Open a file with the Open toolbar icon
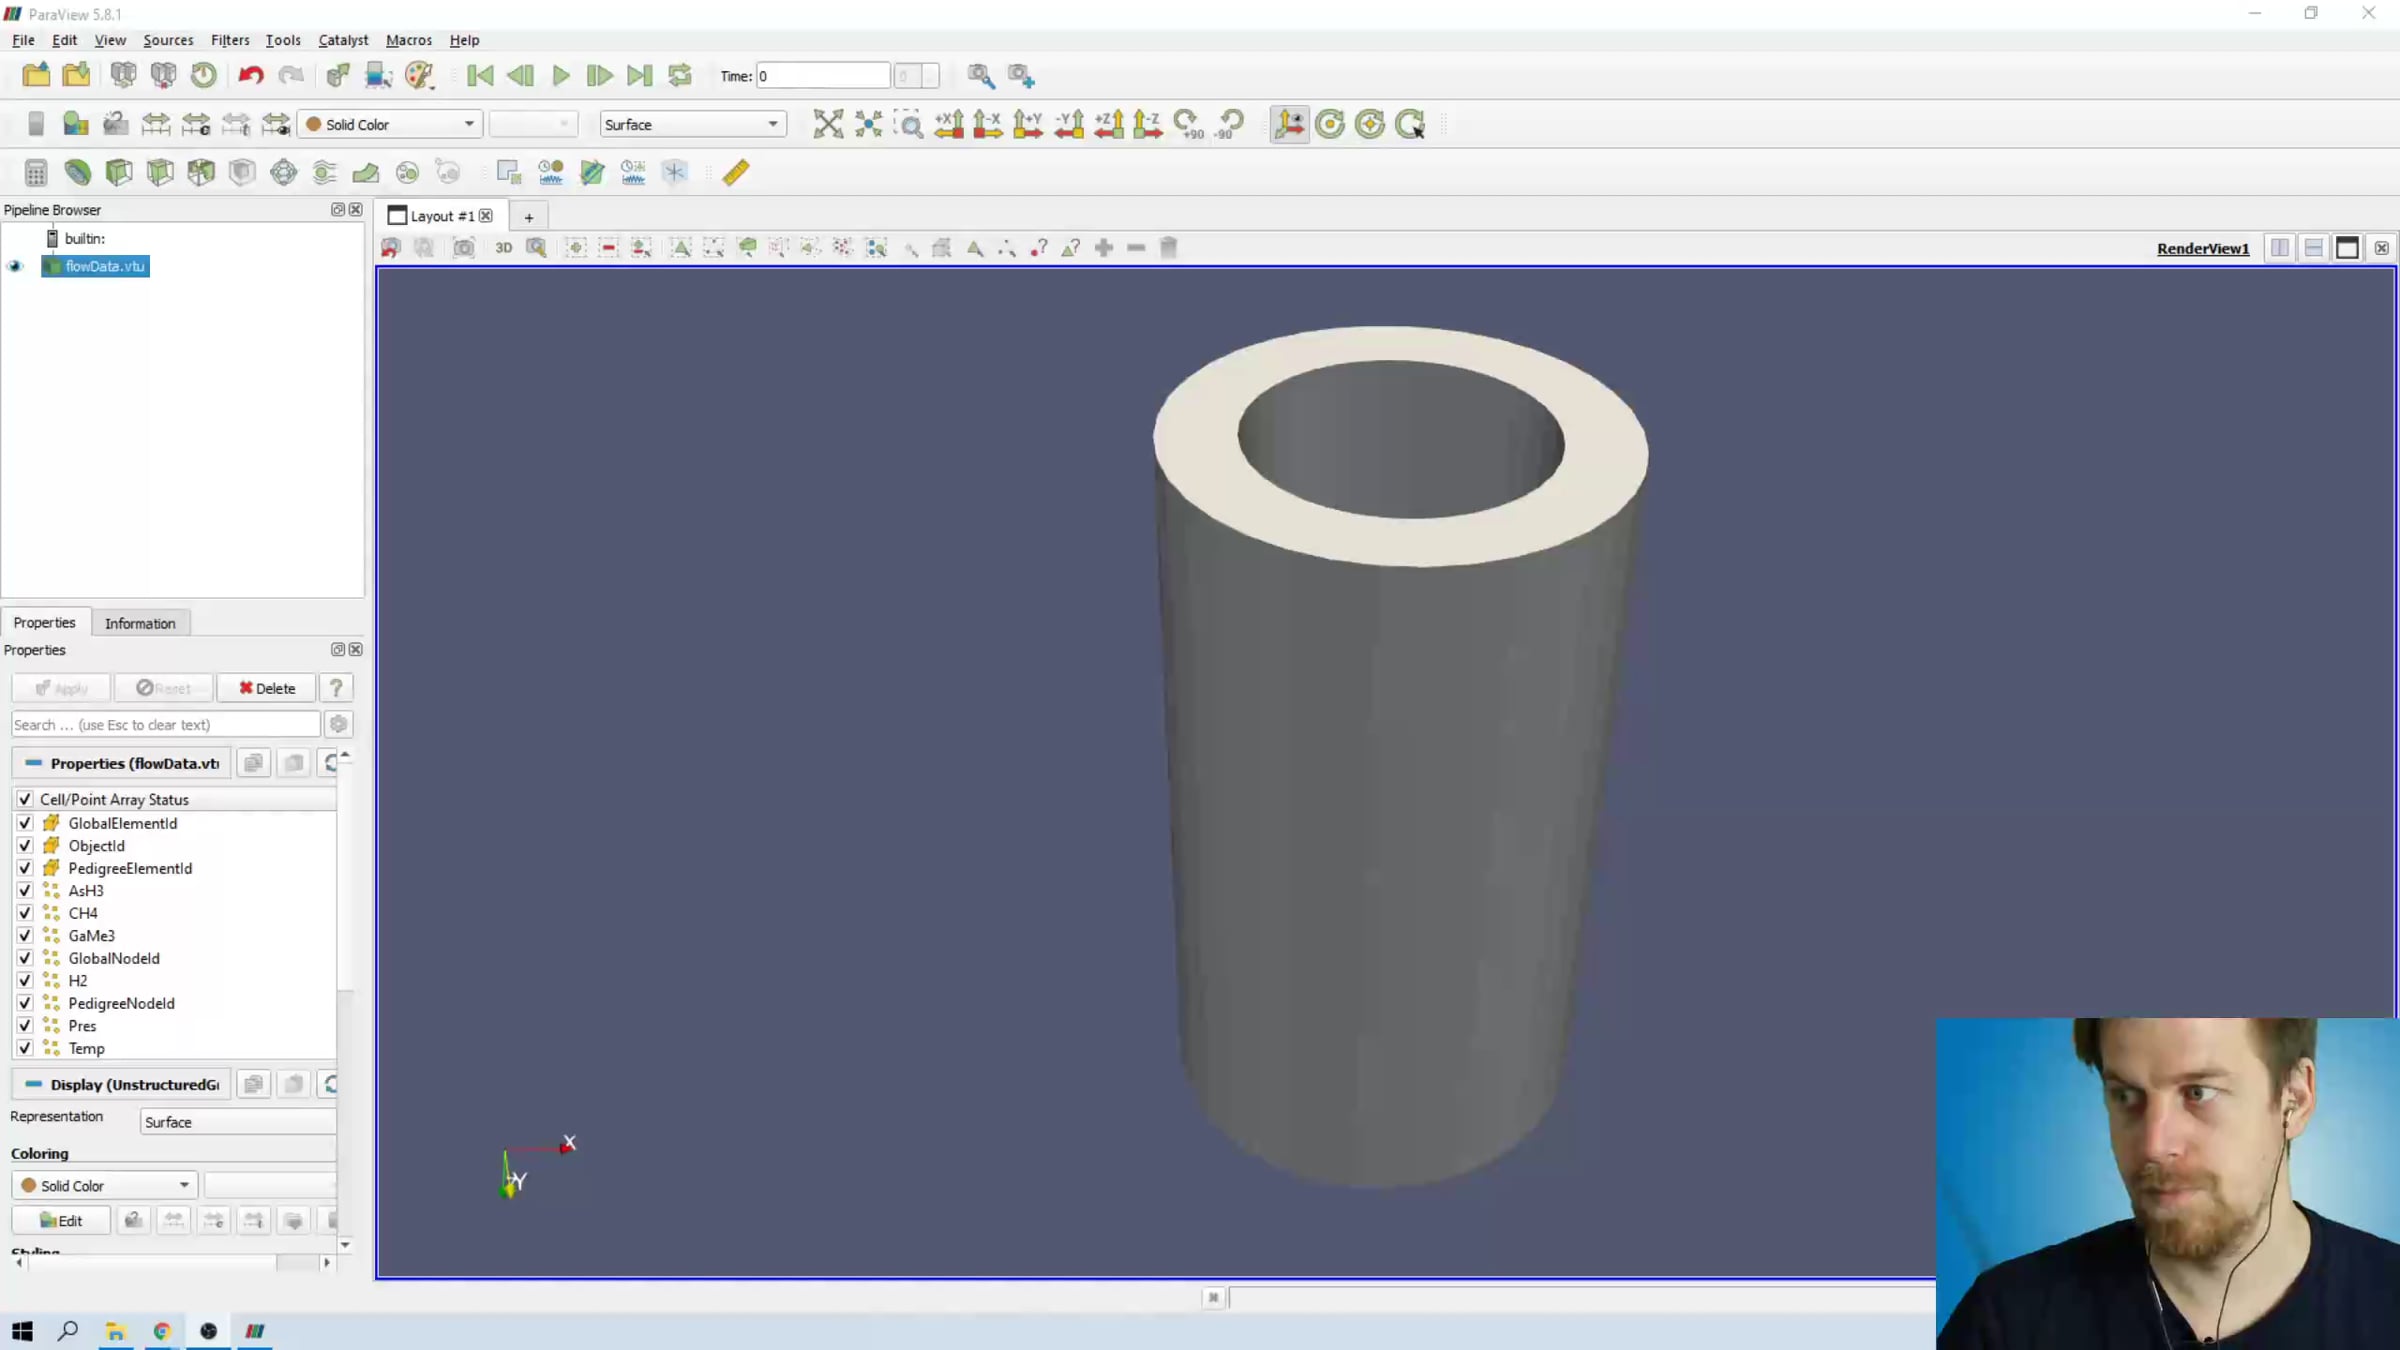The height and width of the screenshot is (1350, 2400). 36,75
